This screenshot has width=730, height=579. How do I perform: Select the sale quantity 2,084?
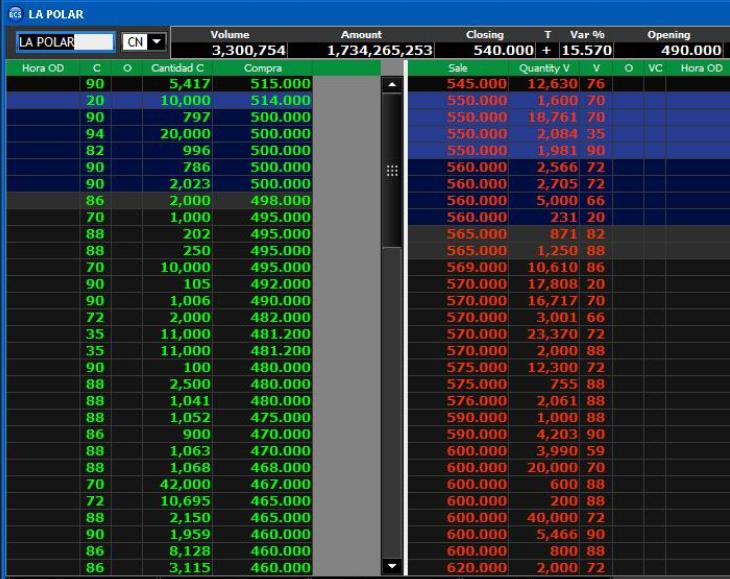coord(557,134)
